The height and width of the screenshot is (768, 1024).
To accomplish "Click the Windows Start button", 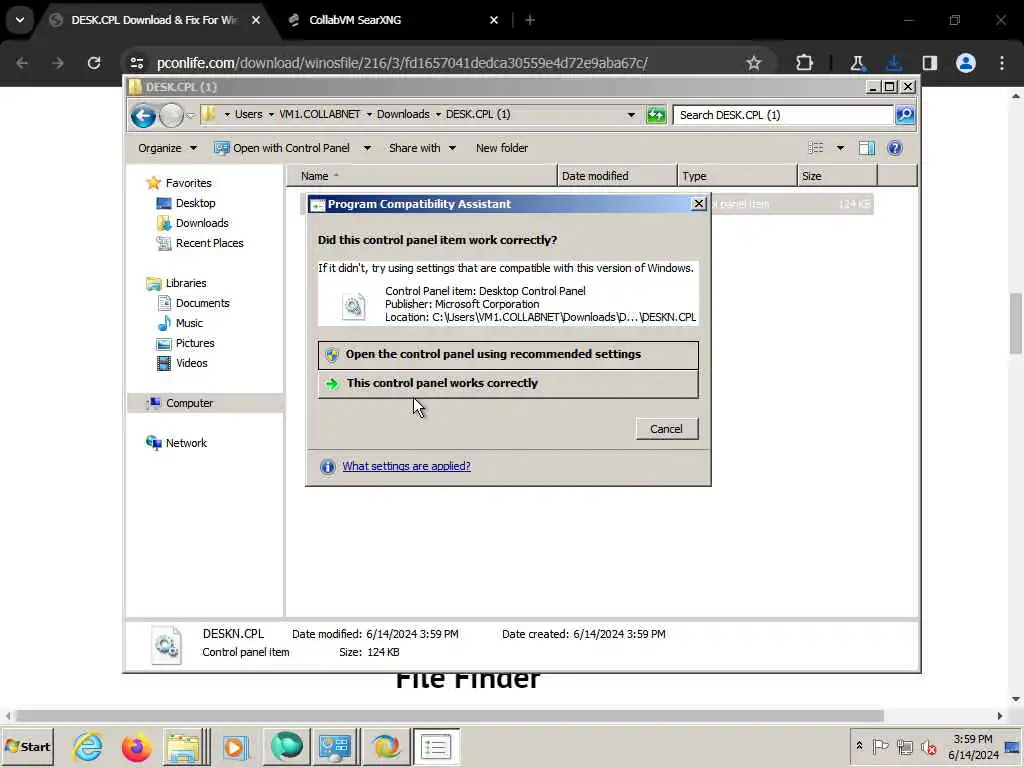I will tap(27, 746).
